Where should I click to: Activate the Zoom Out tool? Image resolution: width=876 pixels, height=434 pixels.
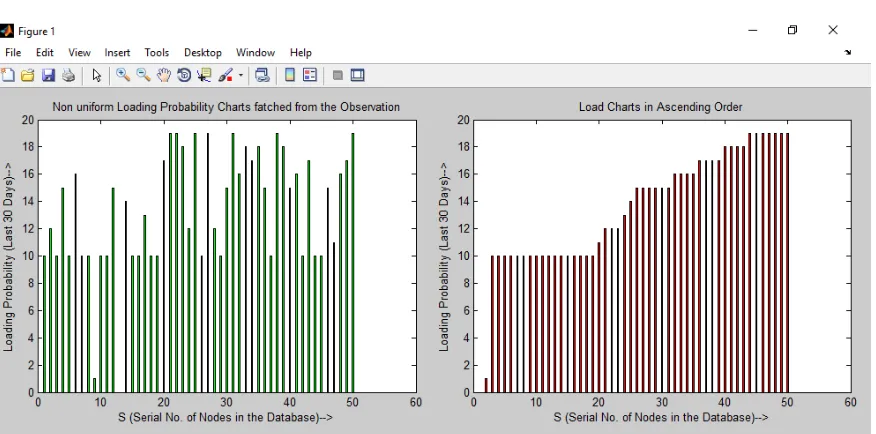(x=144, y=75)
